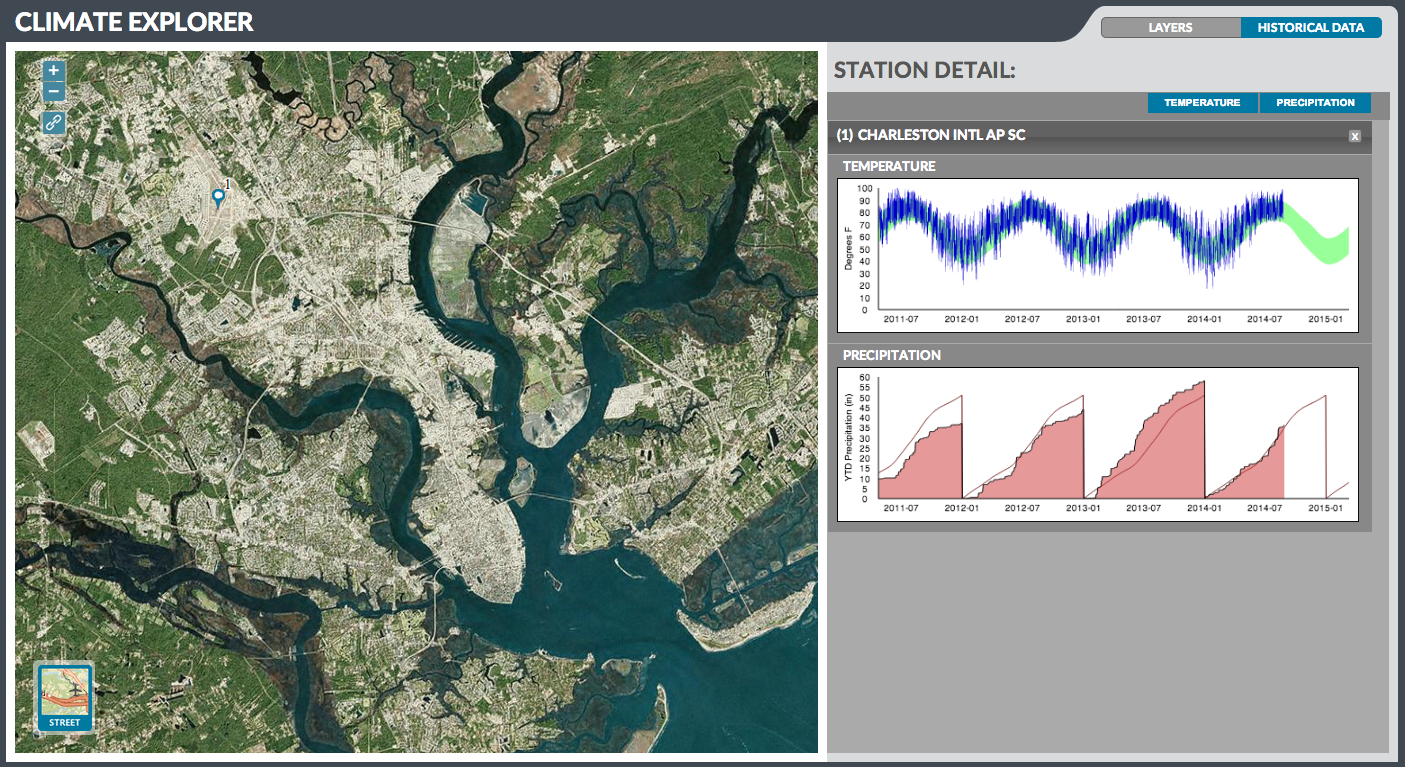Click the Precipitation chart graph
This screenshot has width=1405, height=767.
(1098, 444)
